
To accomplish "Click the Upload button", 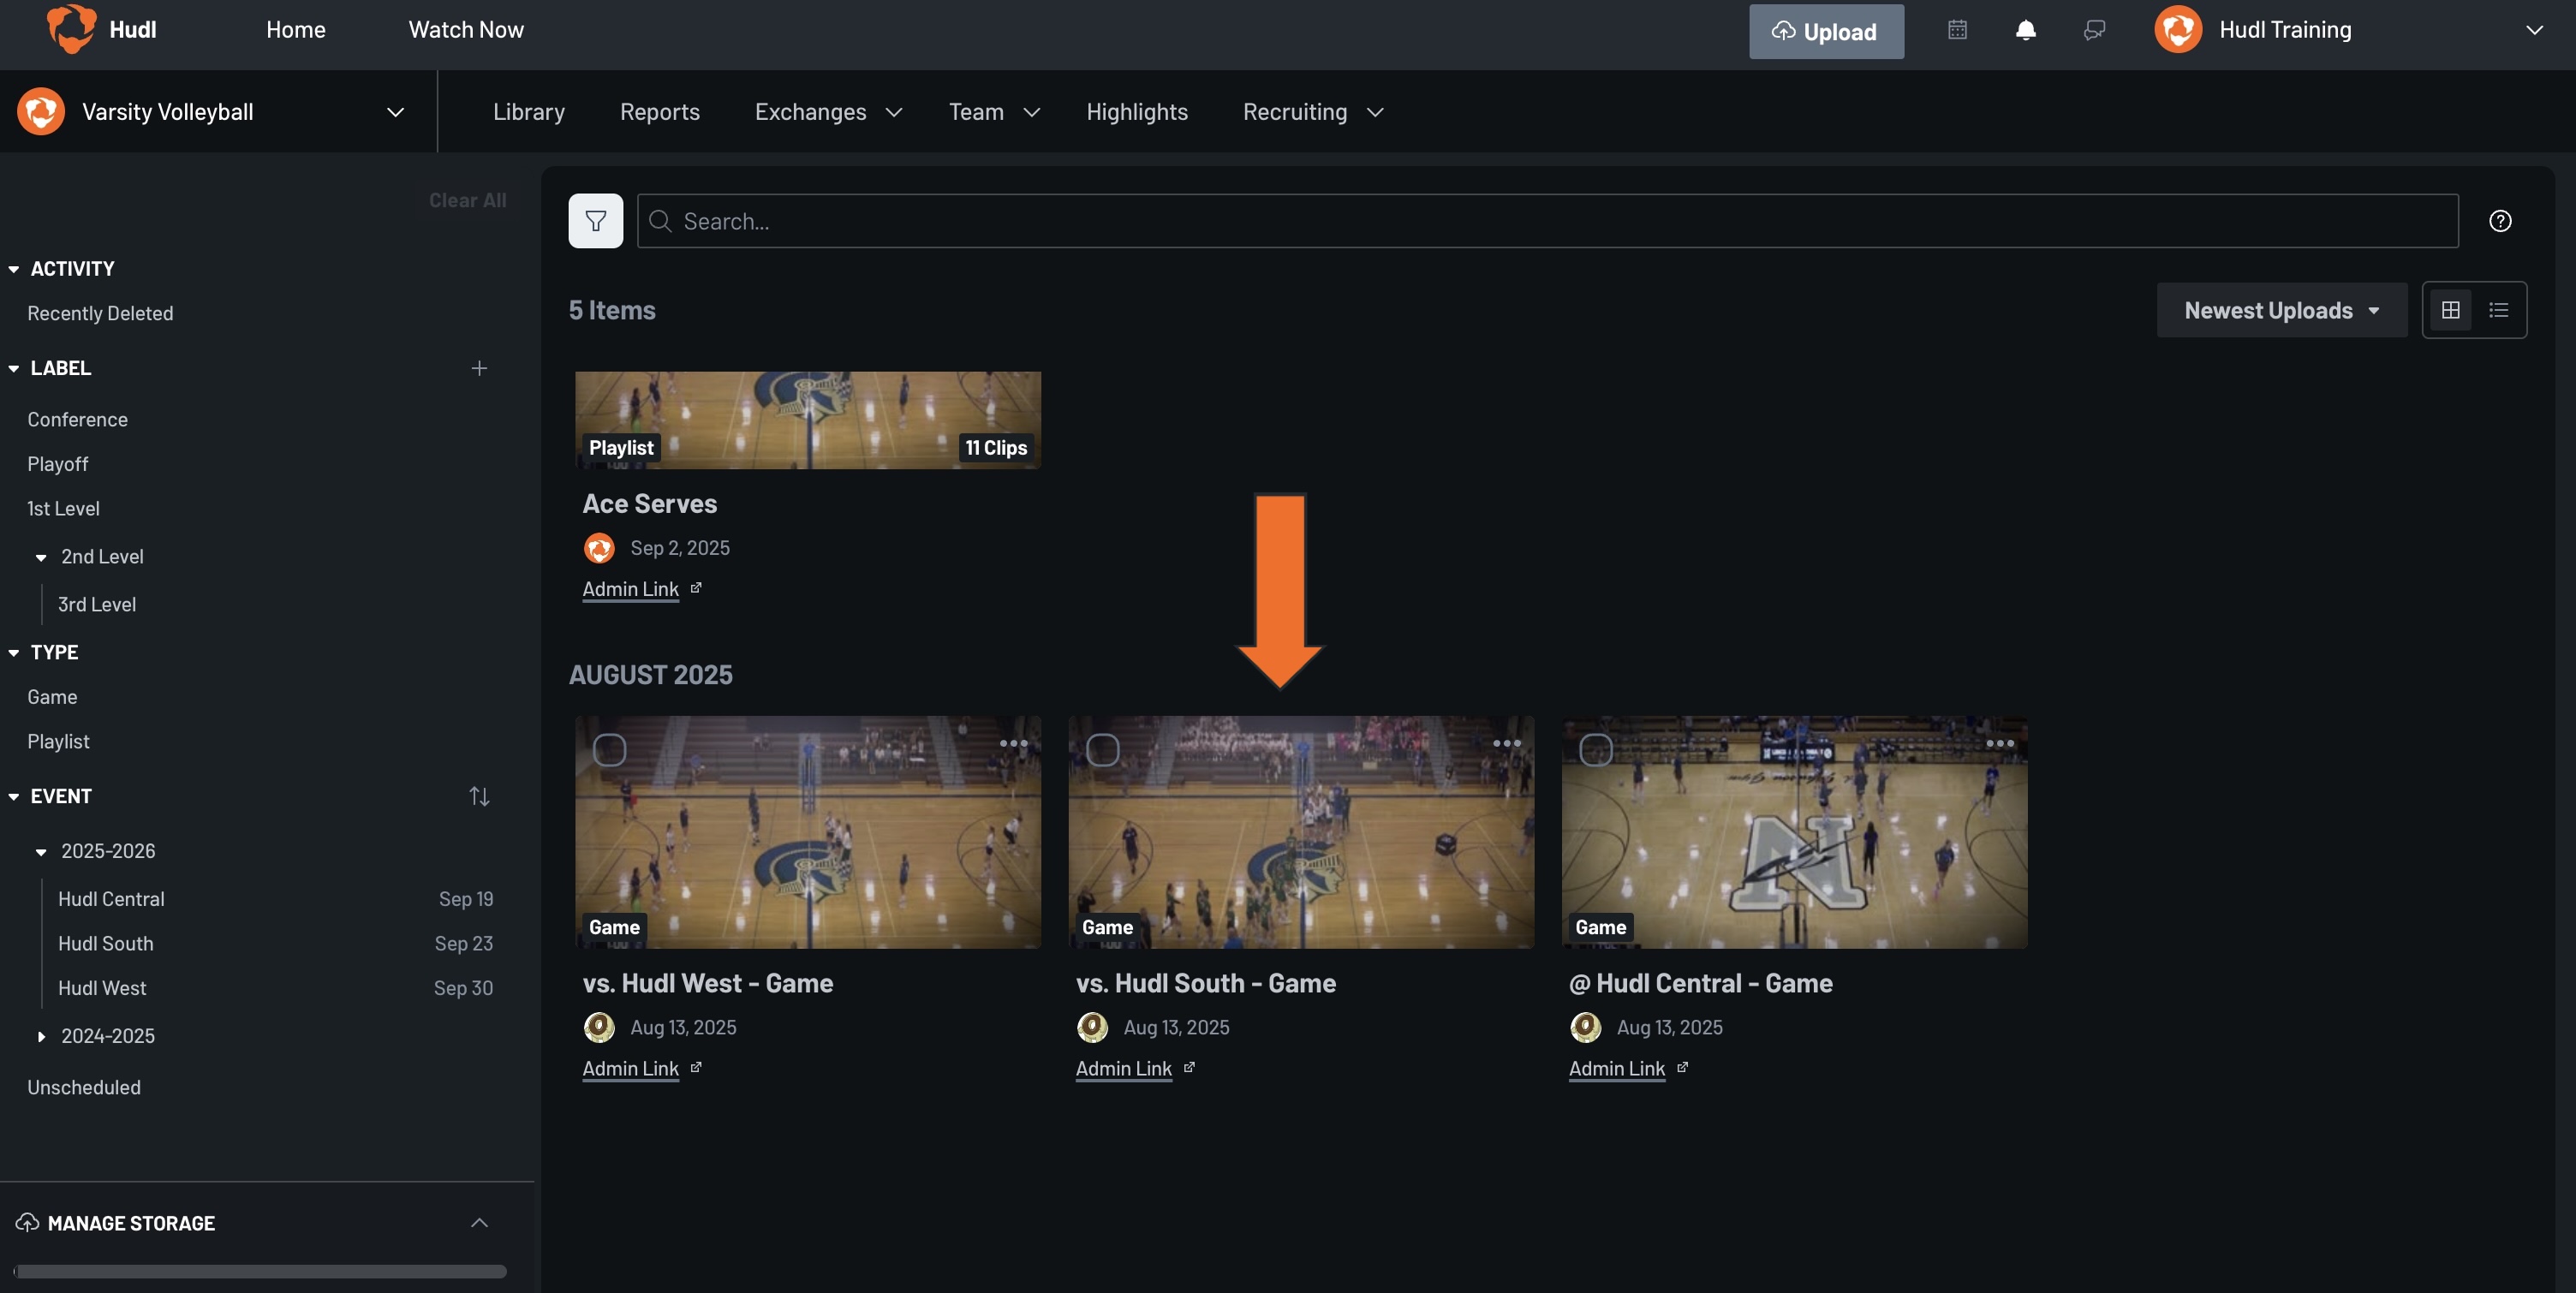I will point(1825,31).
